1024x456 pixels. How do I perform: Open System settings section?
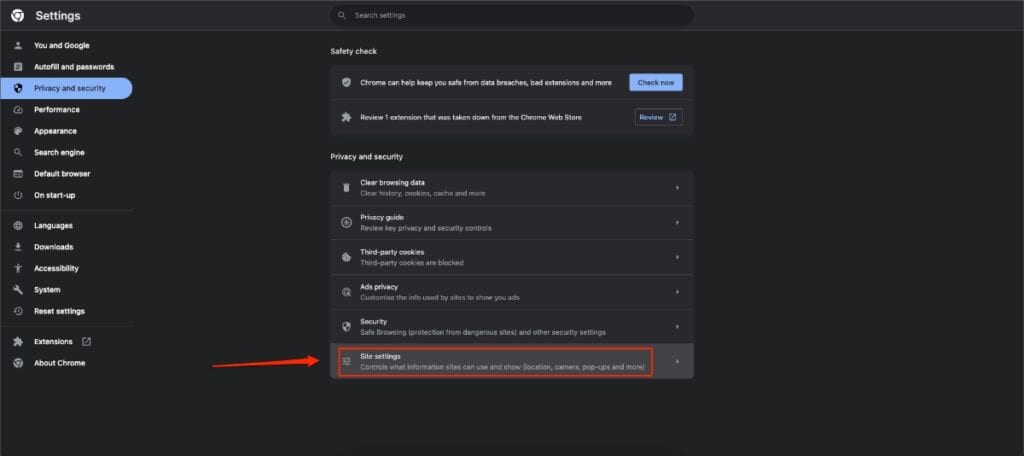(x=47, y=290)
